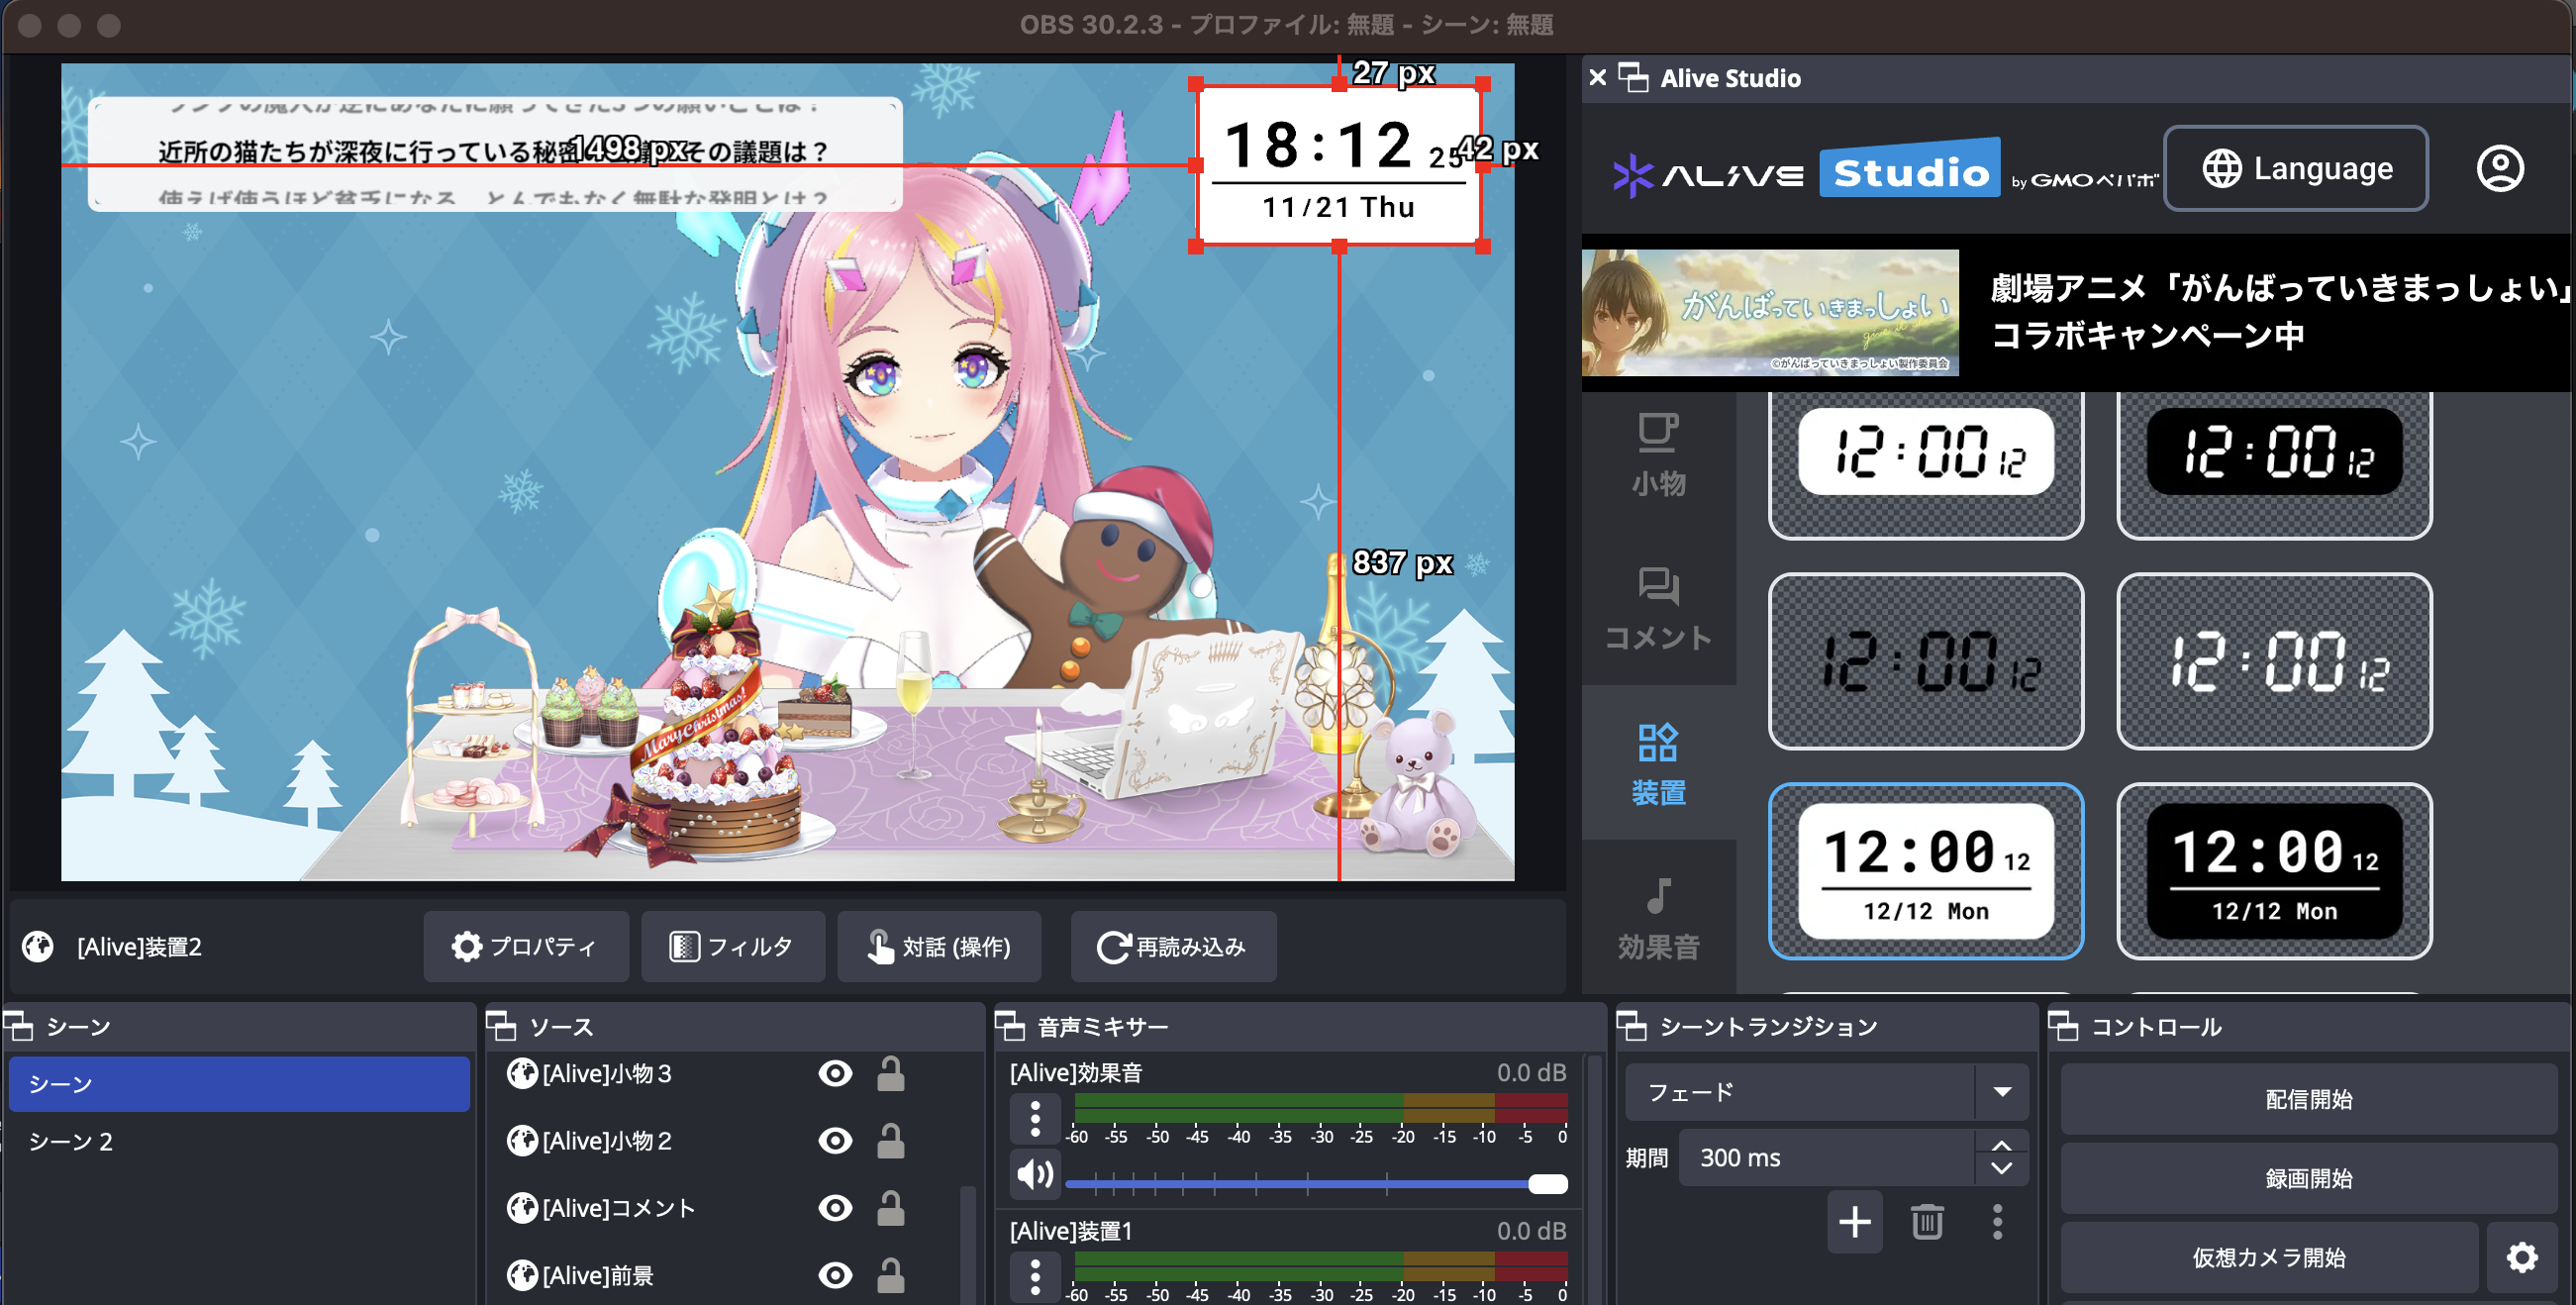Click 仮想カメラ開始 button
Viewport: 2576px width, 1305px height.
tap(2269, 1257)
